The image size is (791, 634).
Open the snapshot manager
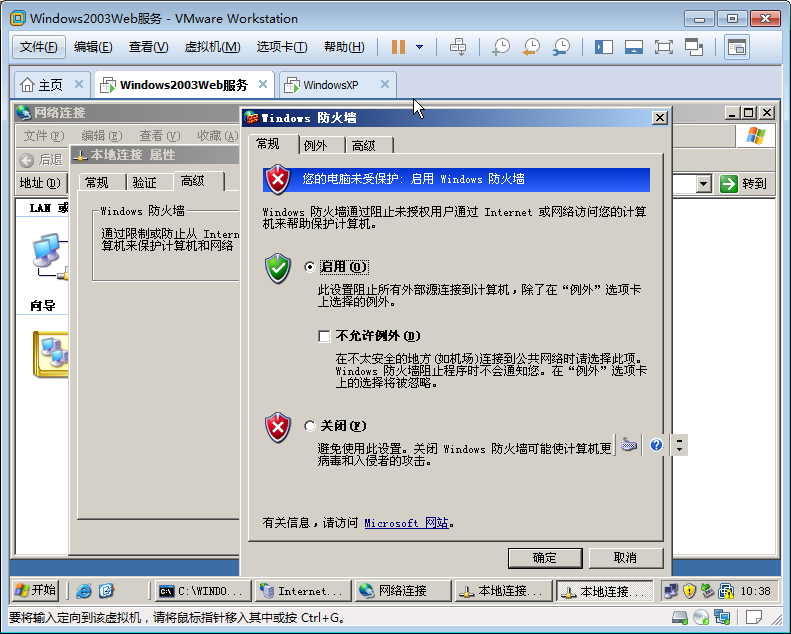pos(560,47)
